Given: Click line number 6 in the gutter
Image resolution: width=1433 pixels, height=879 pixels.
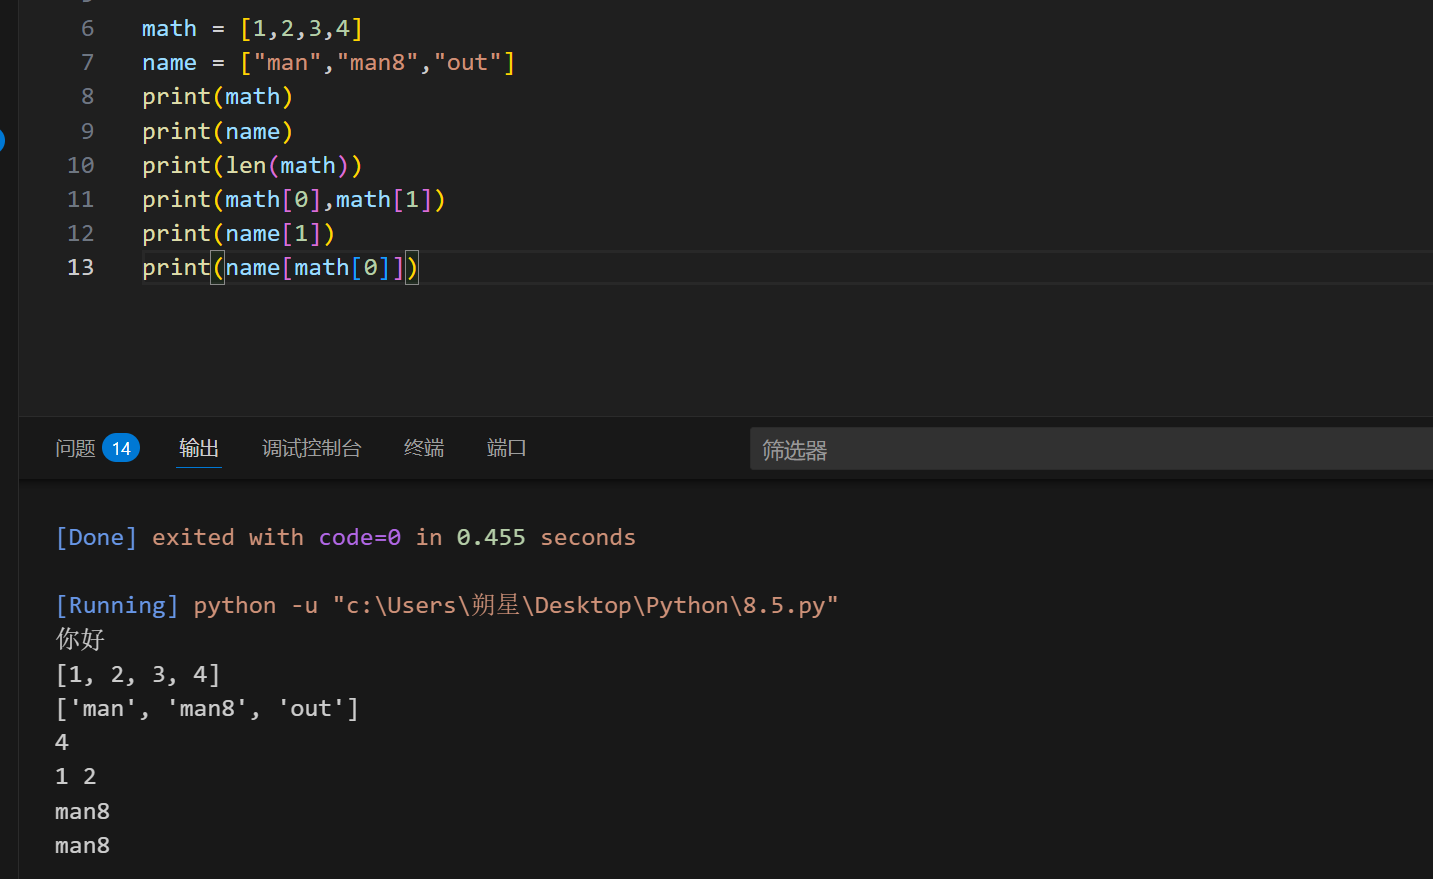Looking at the screenshot, I should [x=87, y=29].
